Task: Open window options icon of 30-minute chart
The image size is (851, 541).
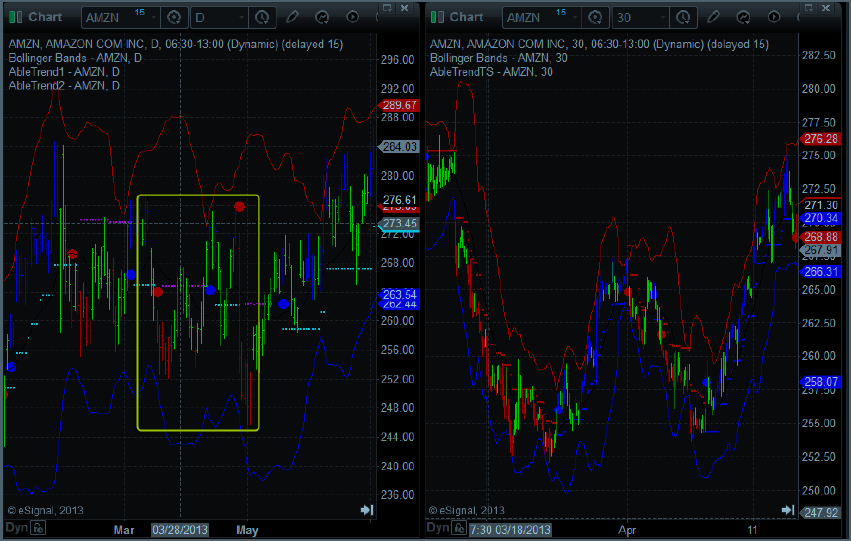Action: coord(809,8)
